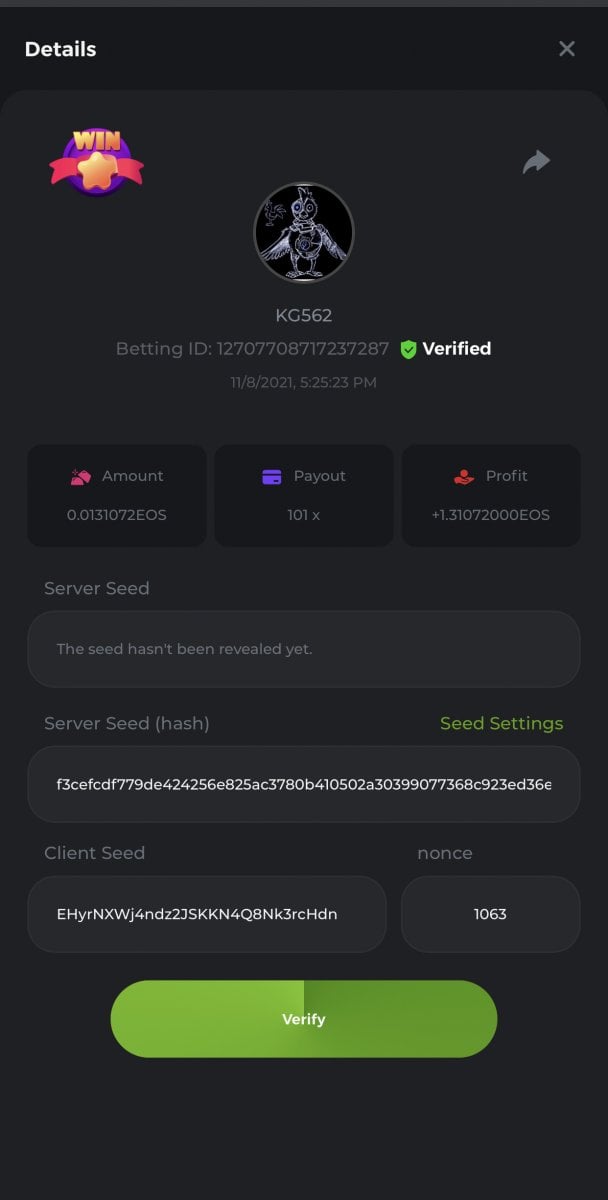
Task: Click the WIN star badge
Action: coord(96,162)
